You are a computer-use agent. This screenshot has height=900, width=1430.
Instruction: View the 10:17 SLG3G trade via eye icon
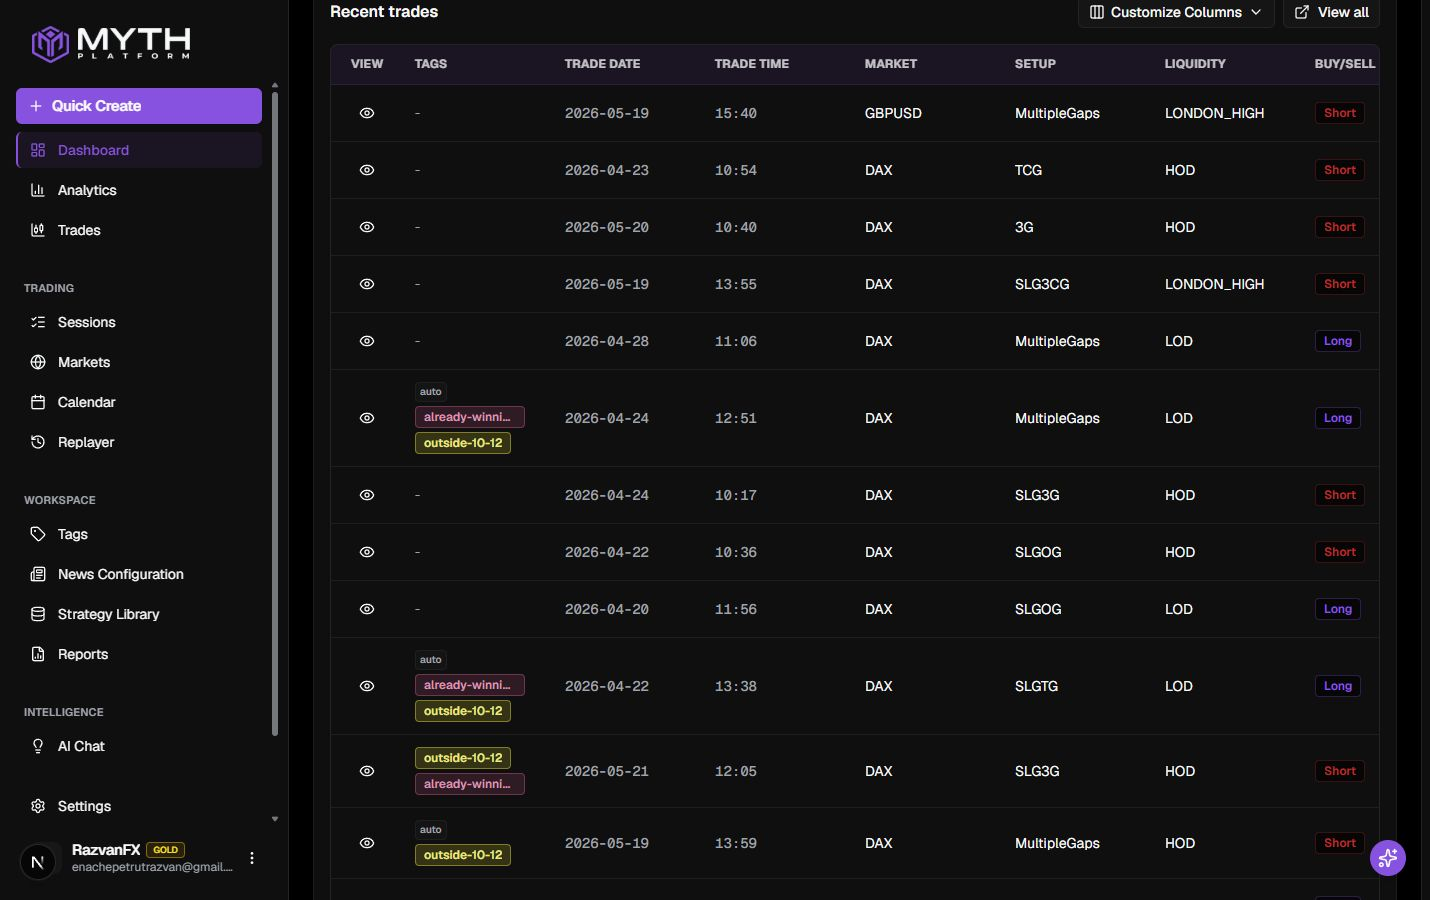367,495
